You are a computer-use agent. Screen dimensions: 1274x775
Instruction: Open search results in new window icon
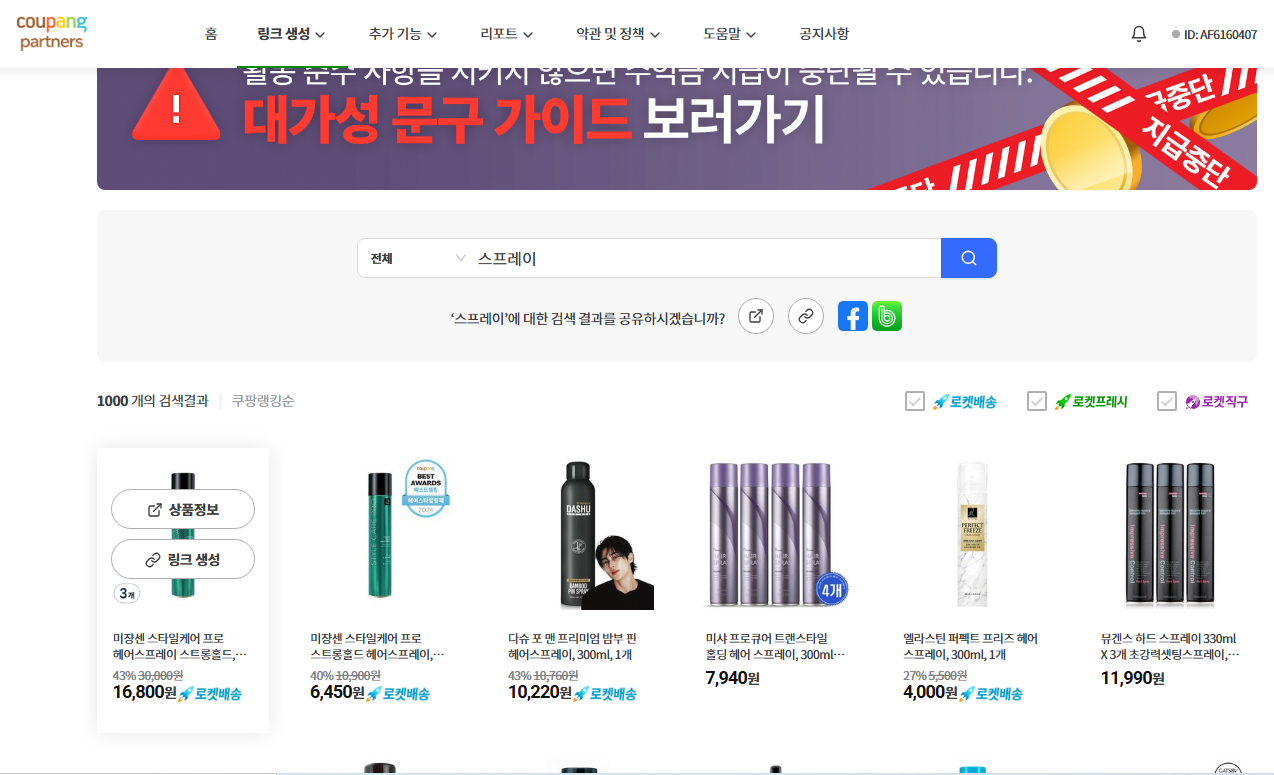(756, 317)
